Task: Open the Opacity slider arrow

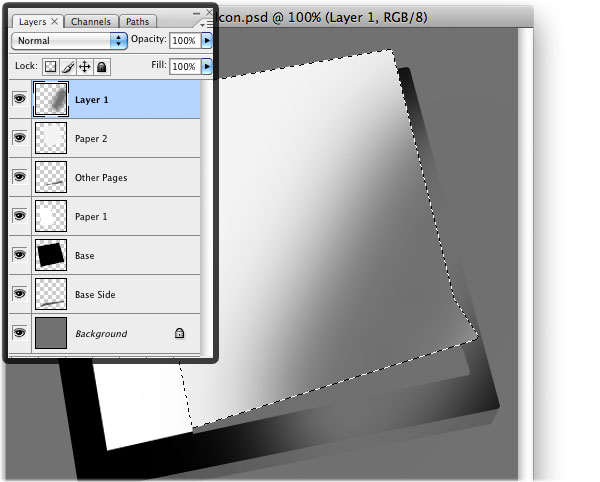Action: [207, 41]
